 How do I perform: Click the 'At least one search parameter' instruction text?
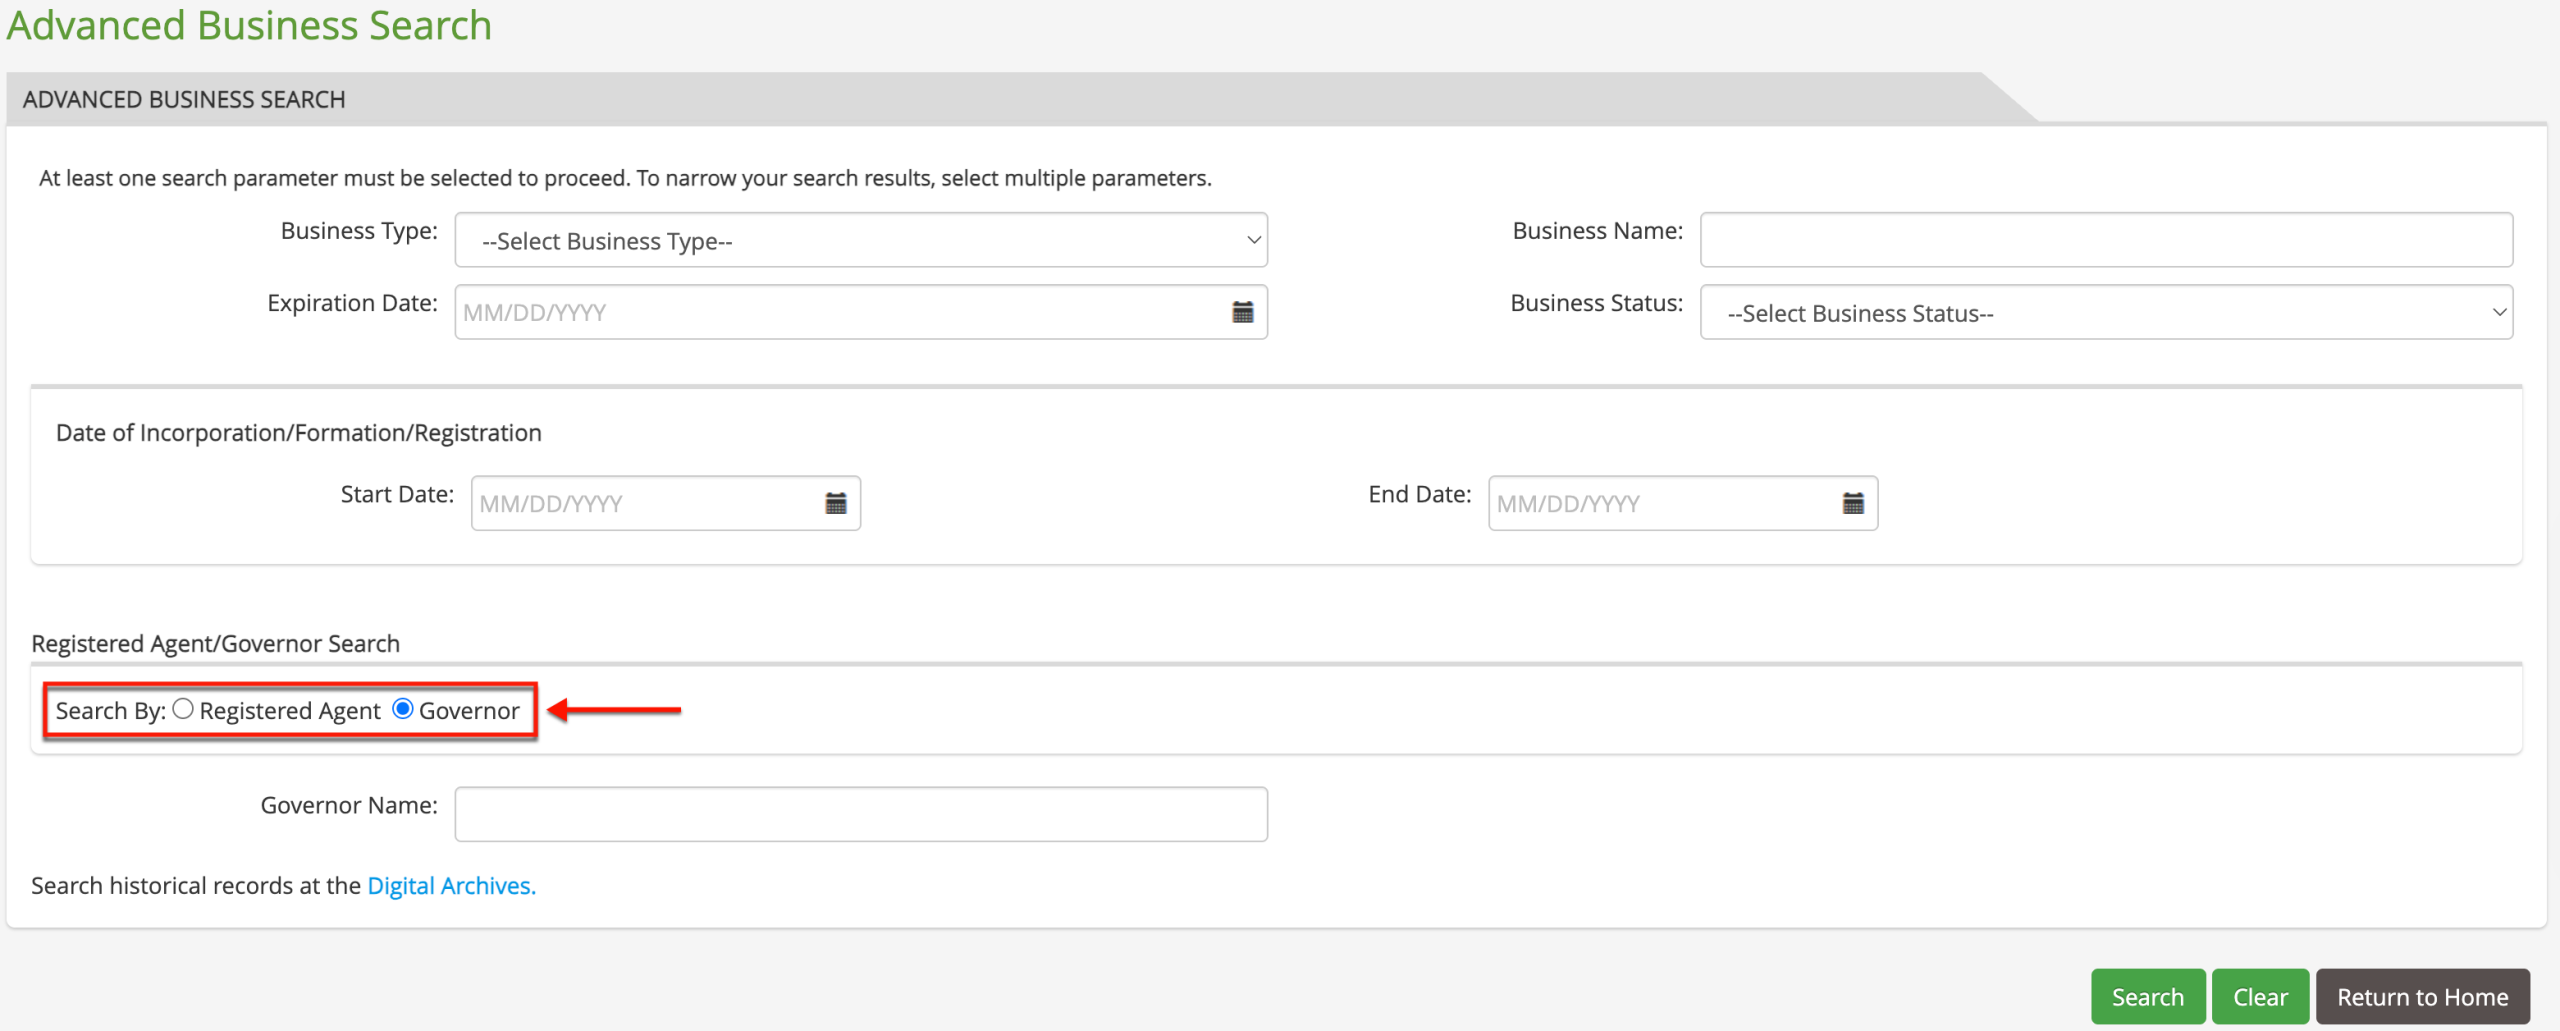[625, 178]
